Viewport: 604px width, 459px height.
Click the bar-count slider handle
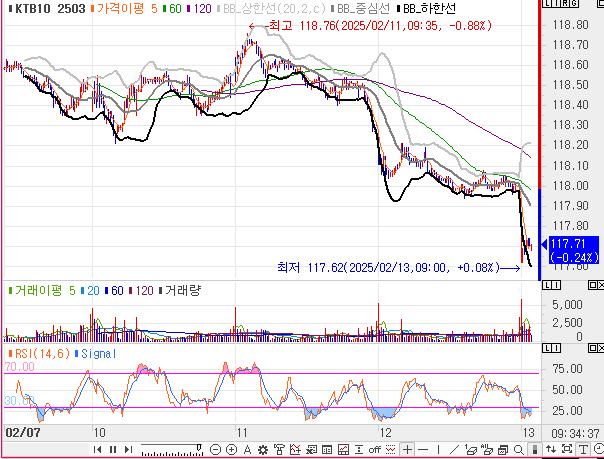(x=199, y=447)
